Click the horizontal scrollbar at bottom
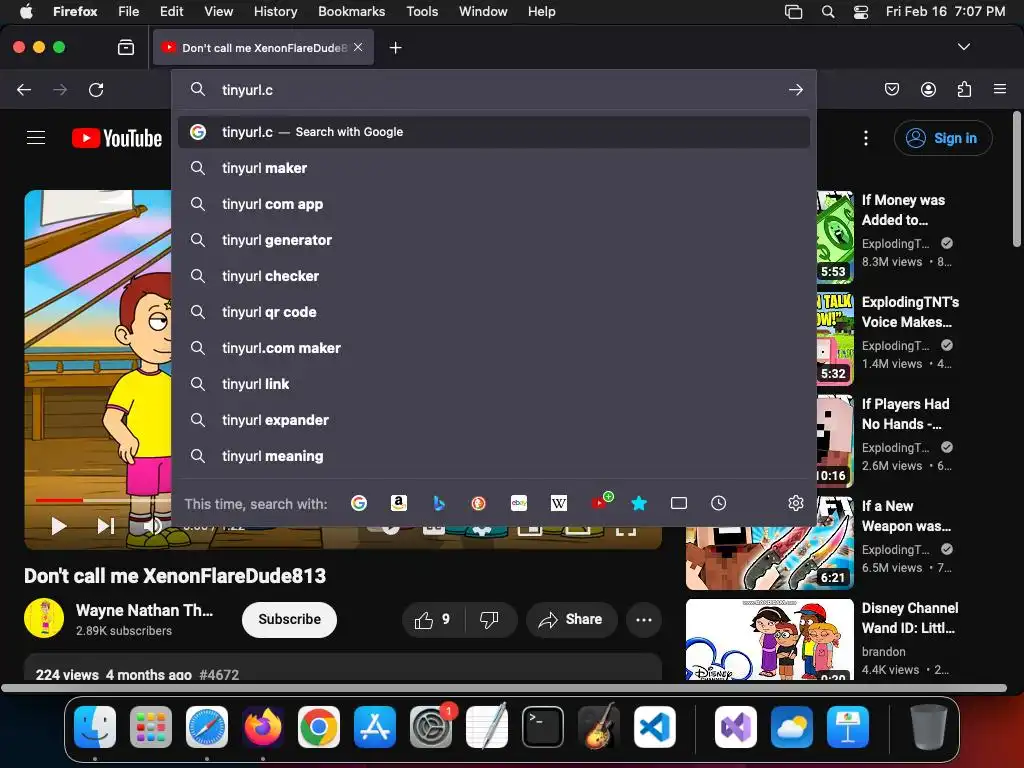This screenshot has width=1024, height=768. click(x=504, y=688)
